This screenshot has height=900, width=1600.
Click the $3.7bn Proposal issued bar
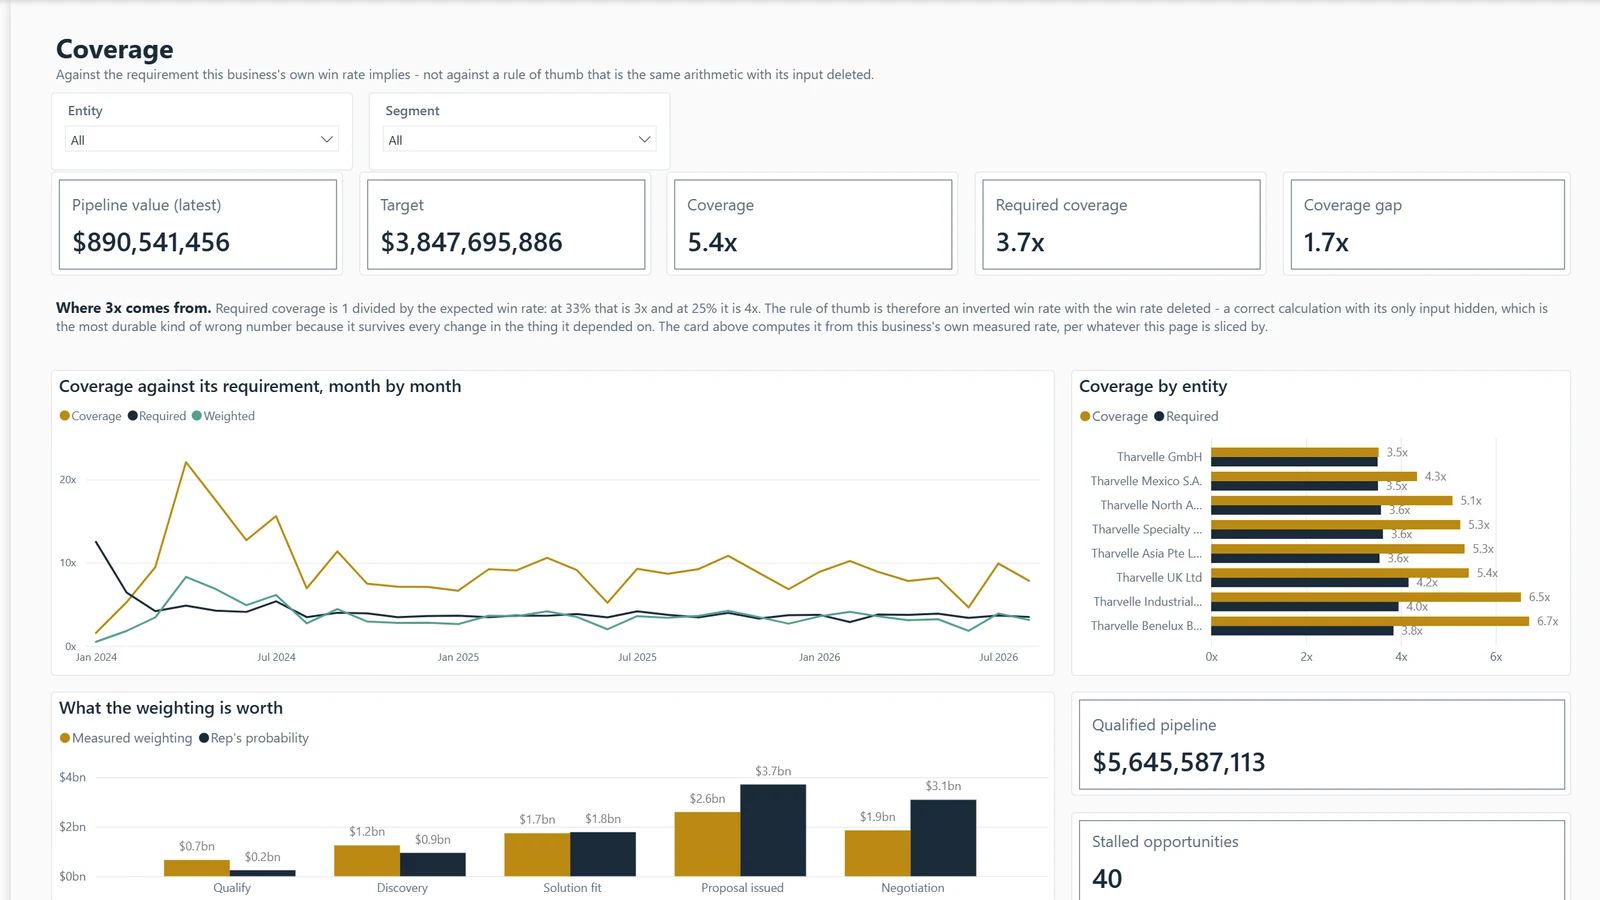773,830
